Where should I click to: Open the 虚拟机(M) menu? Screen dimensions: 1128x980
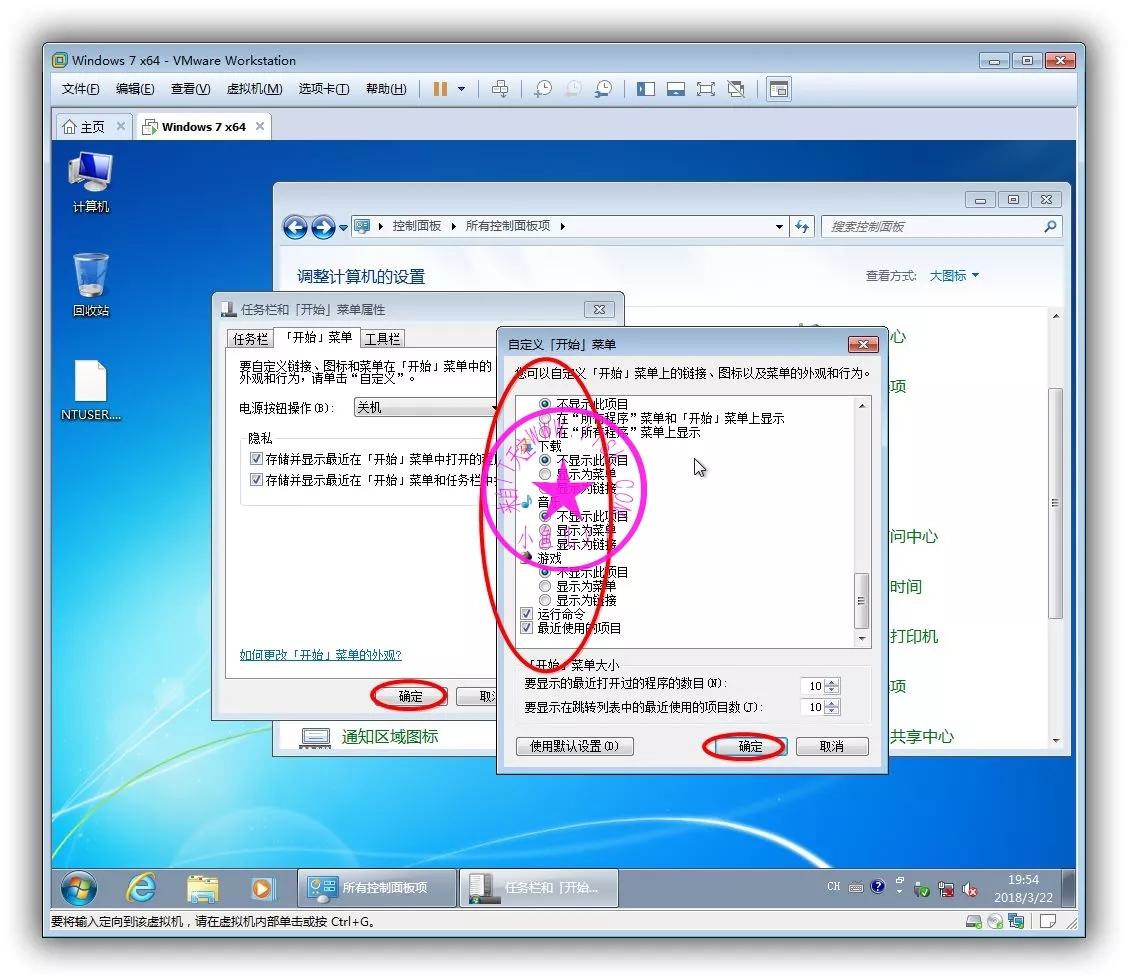[254, 89]
